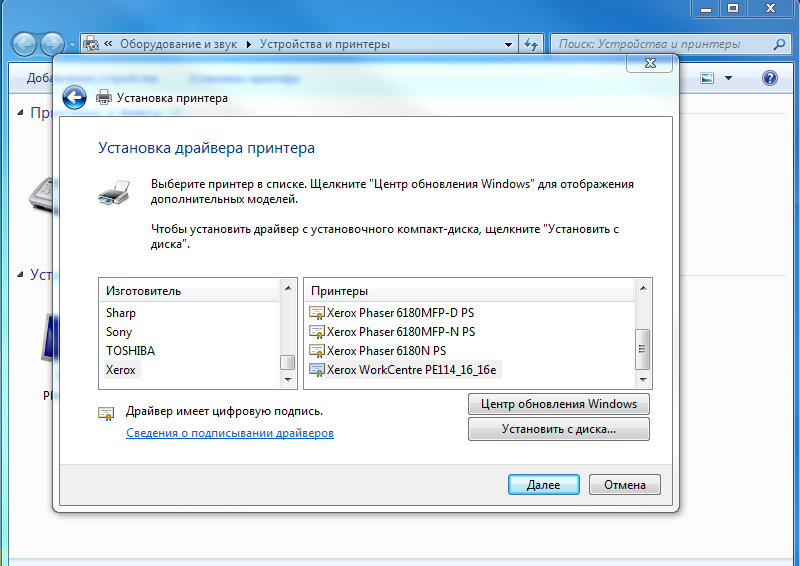The width and height of the screenshot is (800, 566).
Task: Select Sharp in manufacturer list
Action: tap(121, 312)
